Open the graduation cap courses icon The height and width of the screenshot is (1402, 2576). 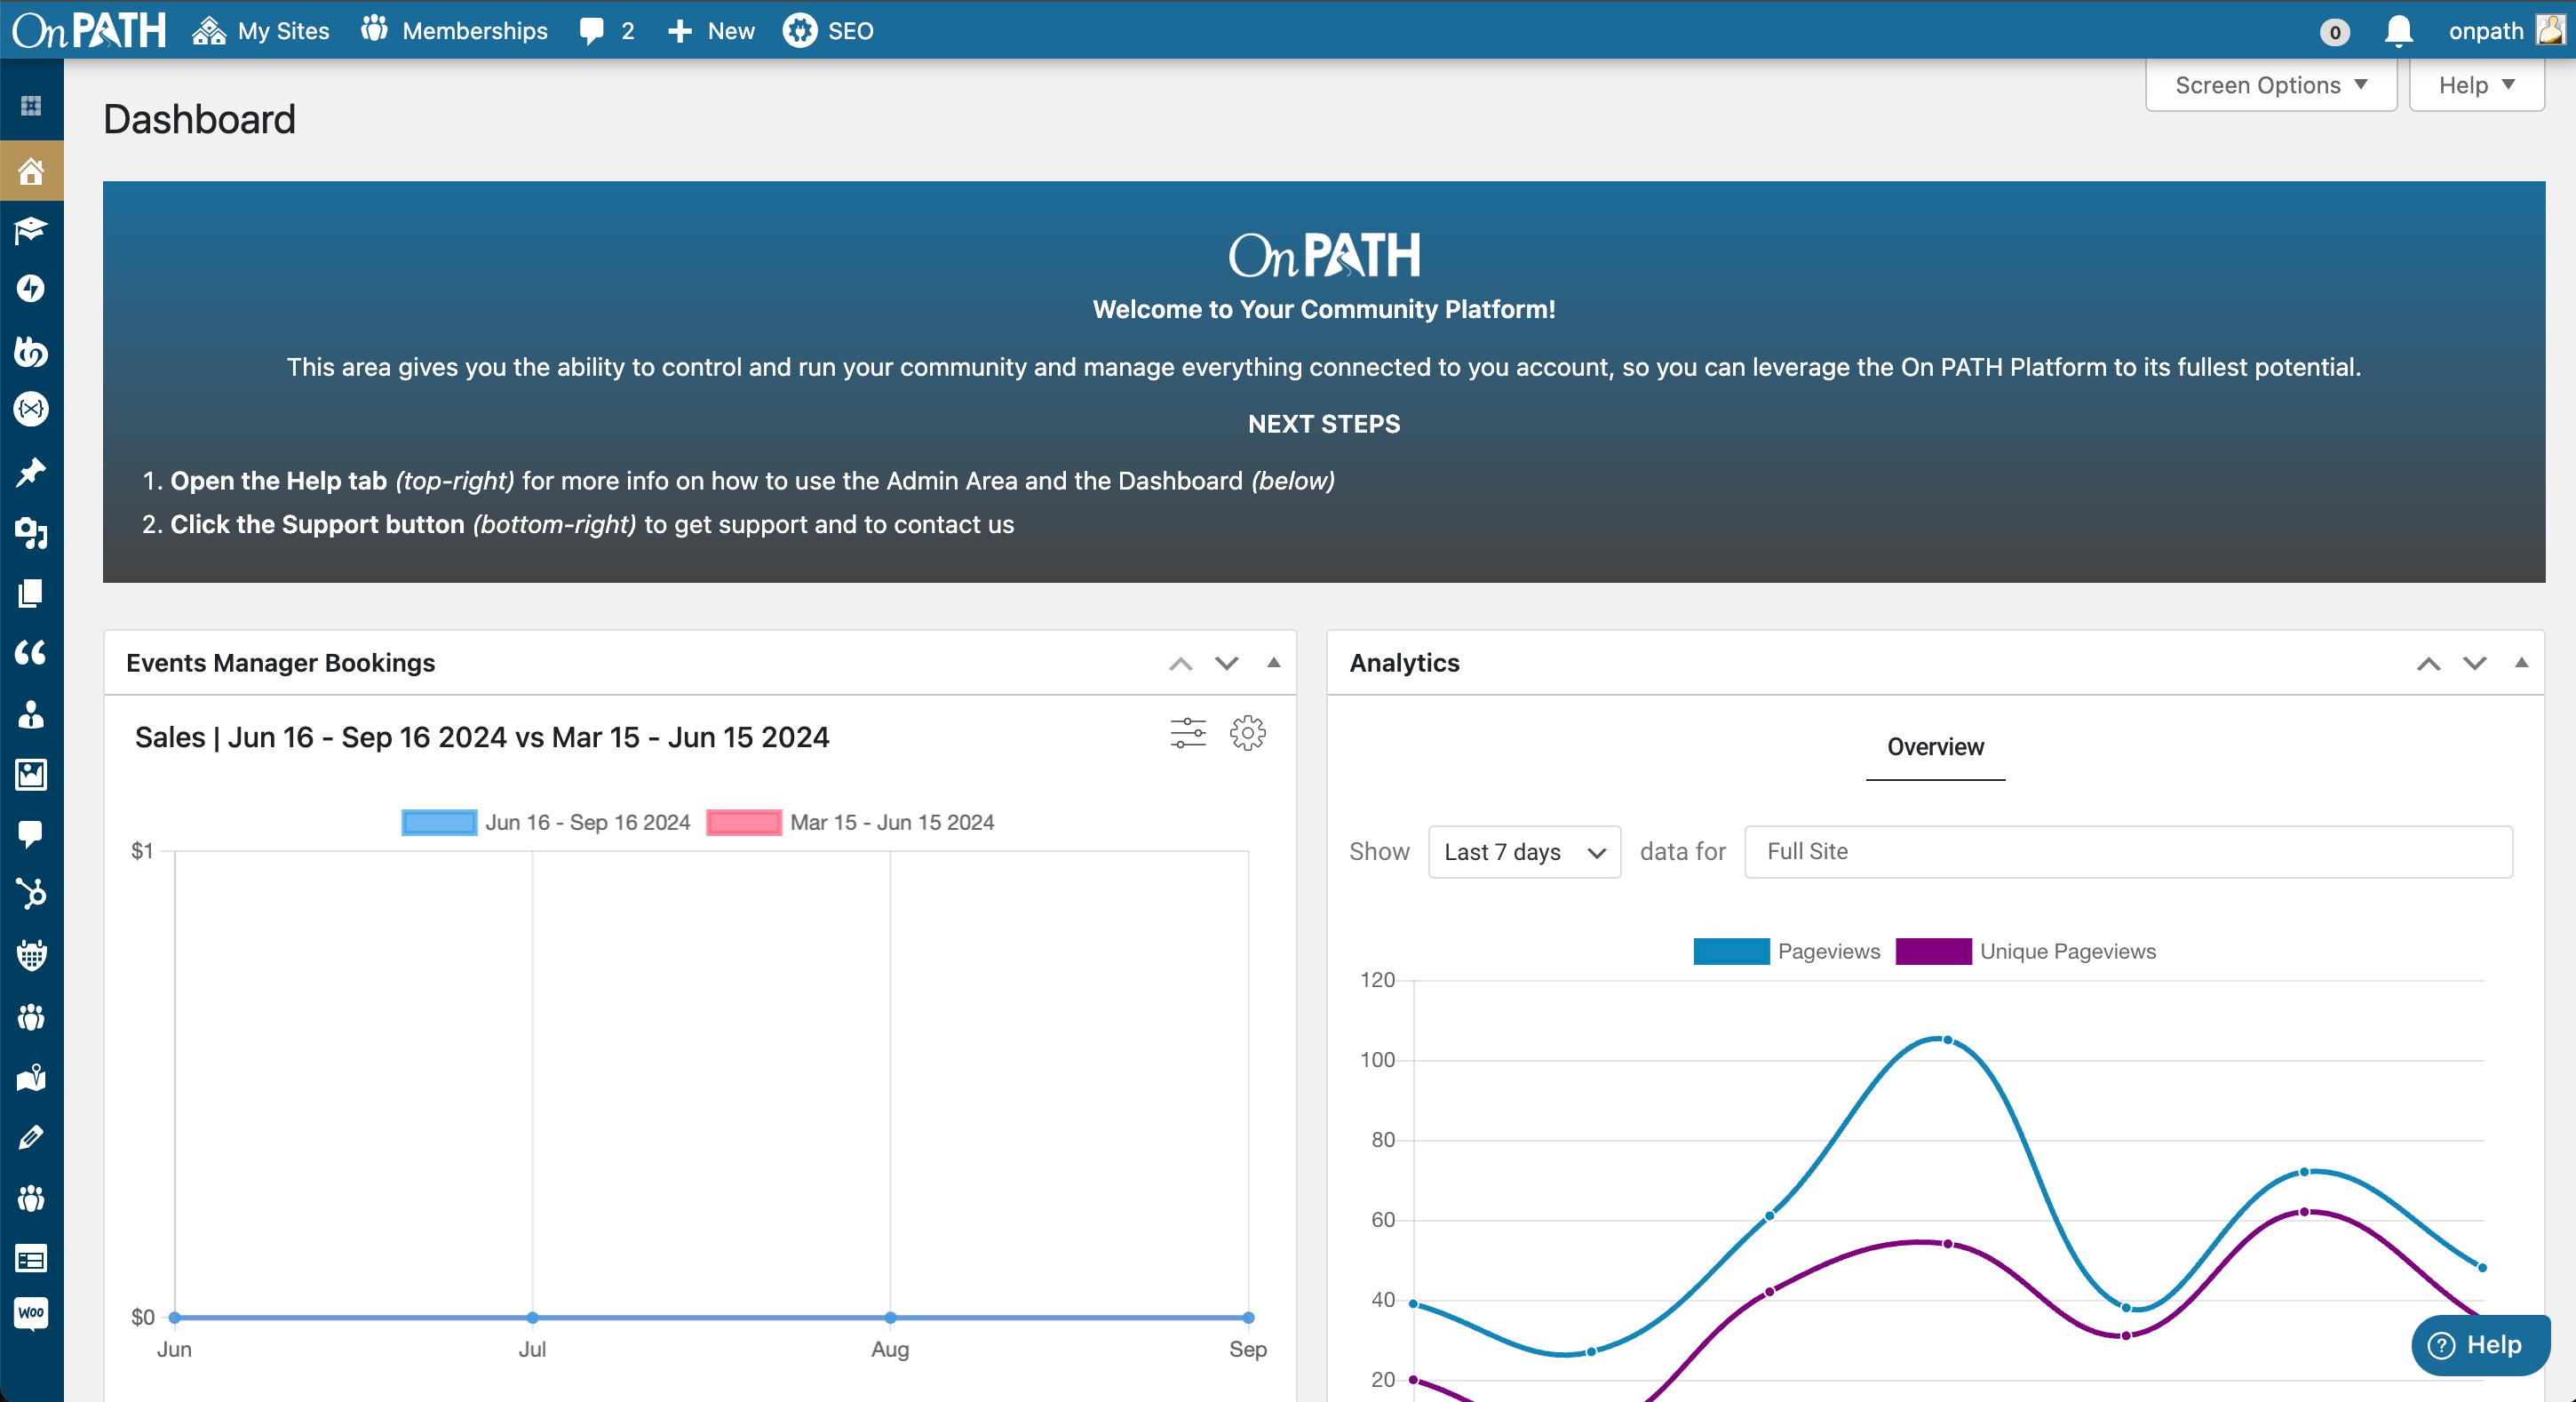[x=31, y=231]
